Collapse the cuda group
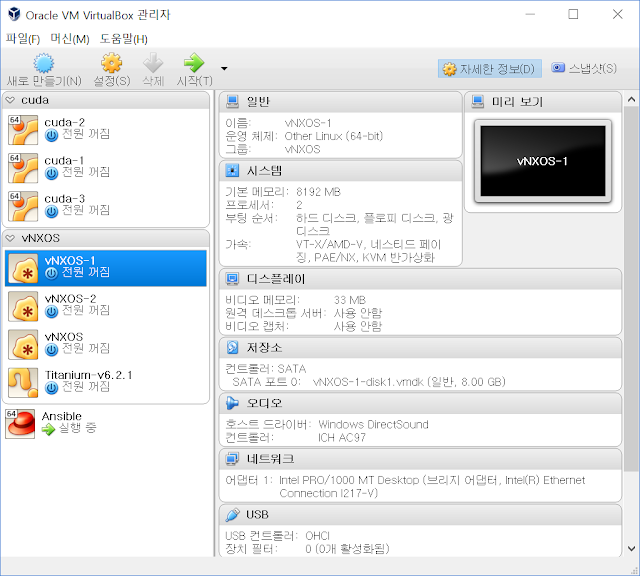The height and width of the screenshot is (576, 640). point(11,100)
